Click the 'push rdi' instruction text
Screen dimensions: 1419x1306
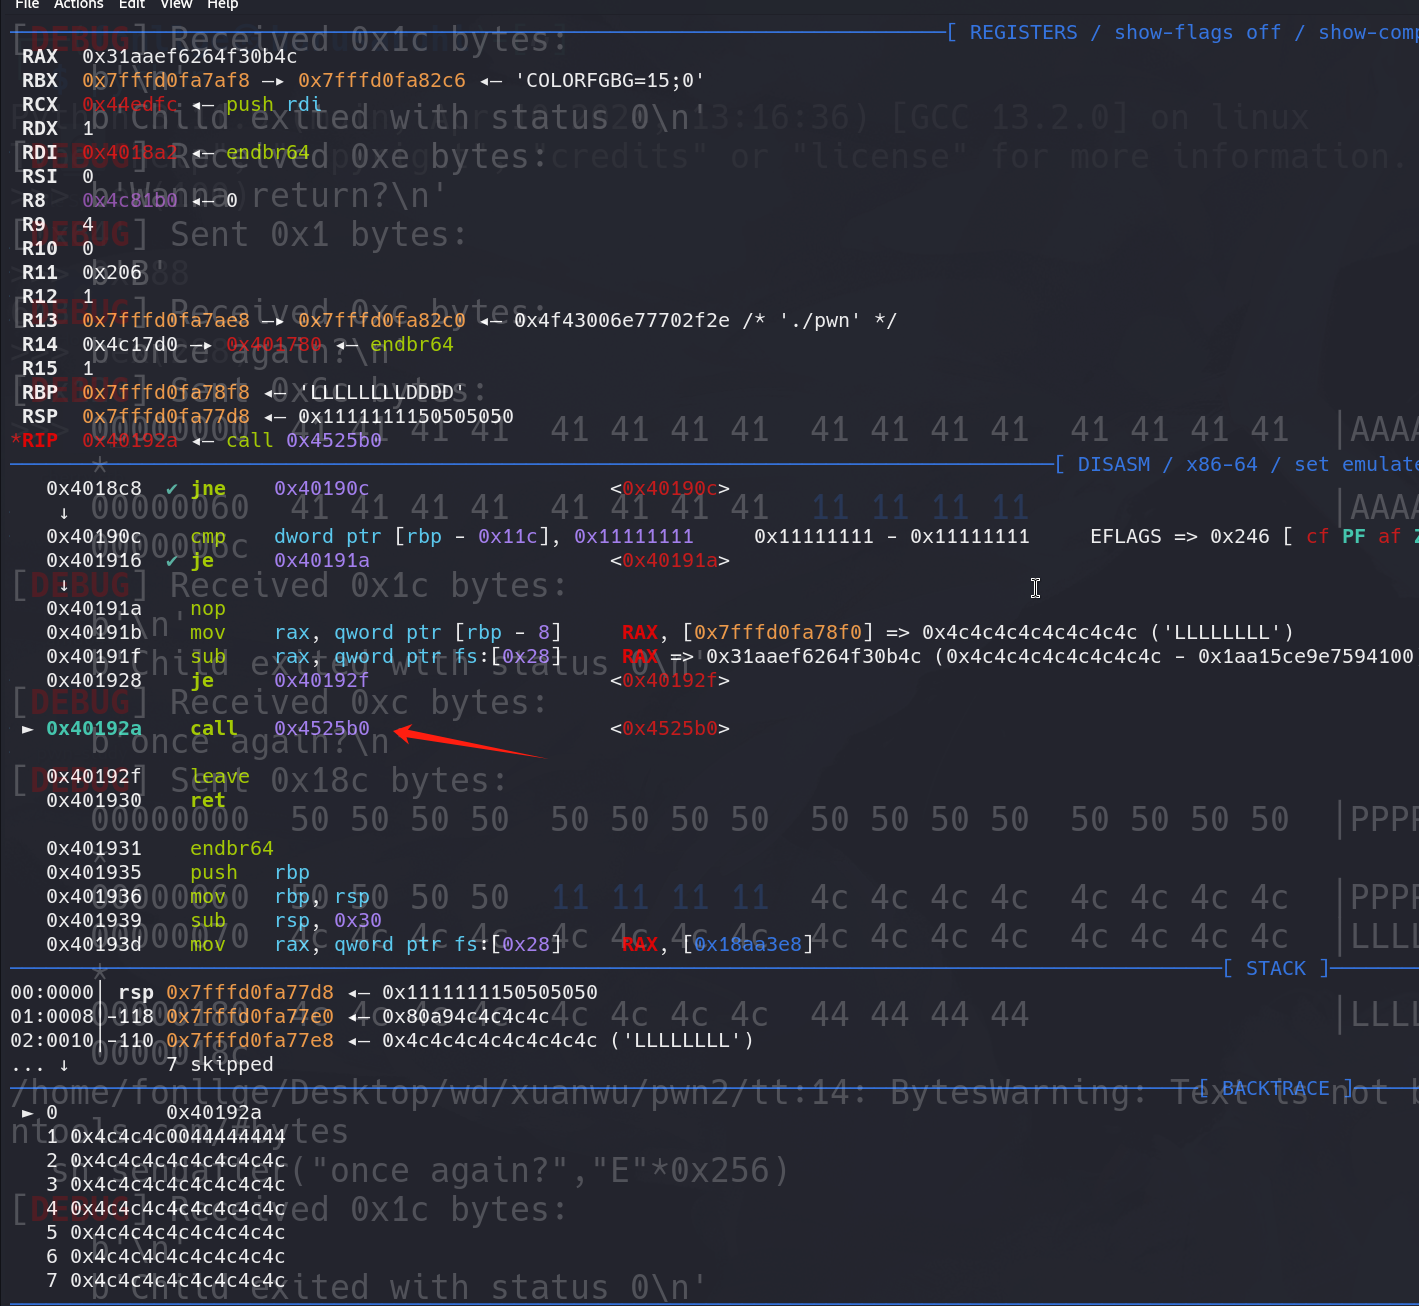[x=274, y=104]
